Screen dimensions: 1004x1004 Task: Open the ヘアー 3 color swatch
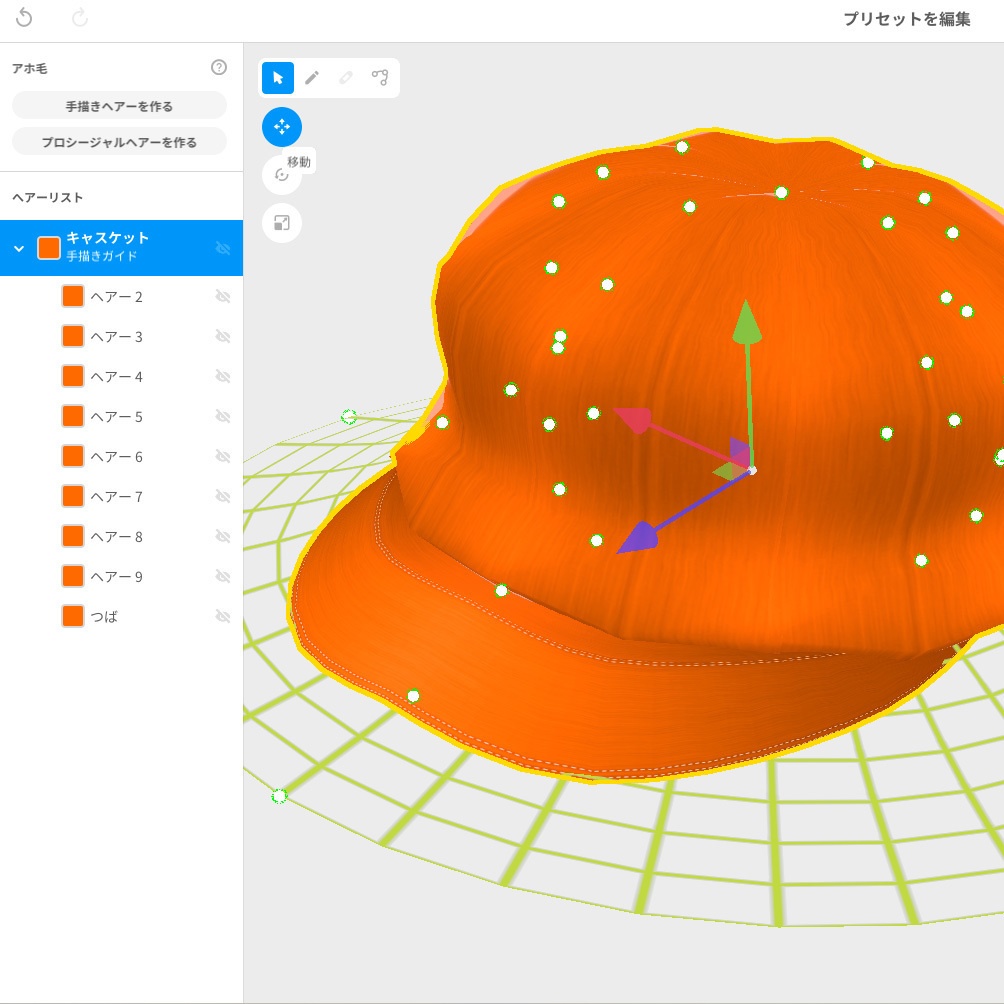73,336
